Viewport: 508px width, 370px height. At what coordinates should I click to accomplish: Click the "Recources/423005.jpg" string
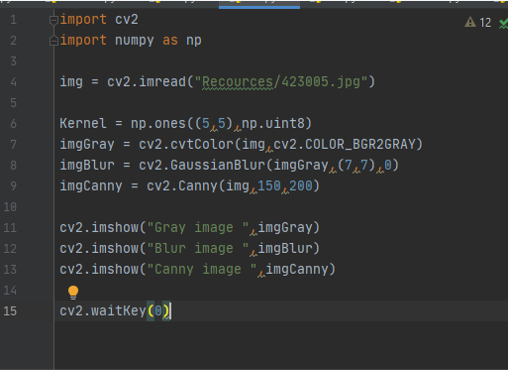pos(281,82)
